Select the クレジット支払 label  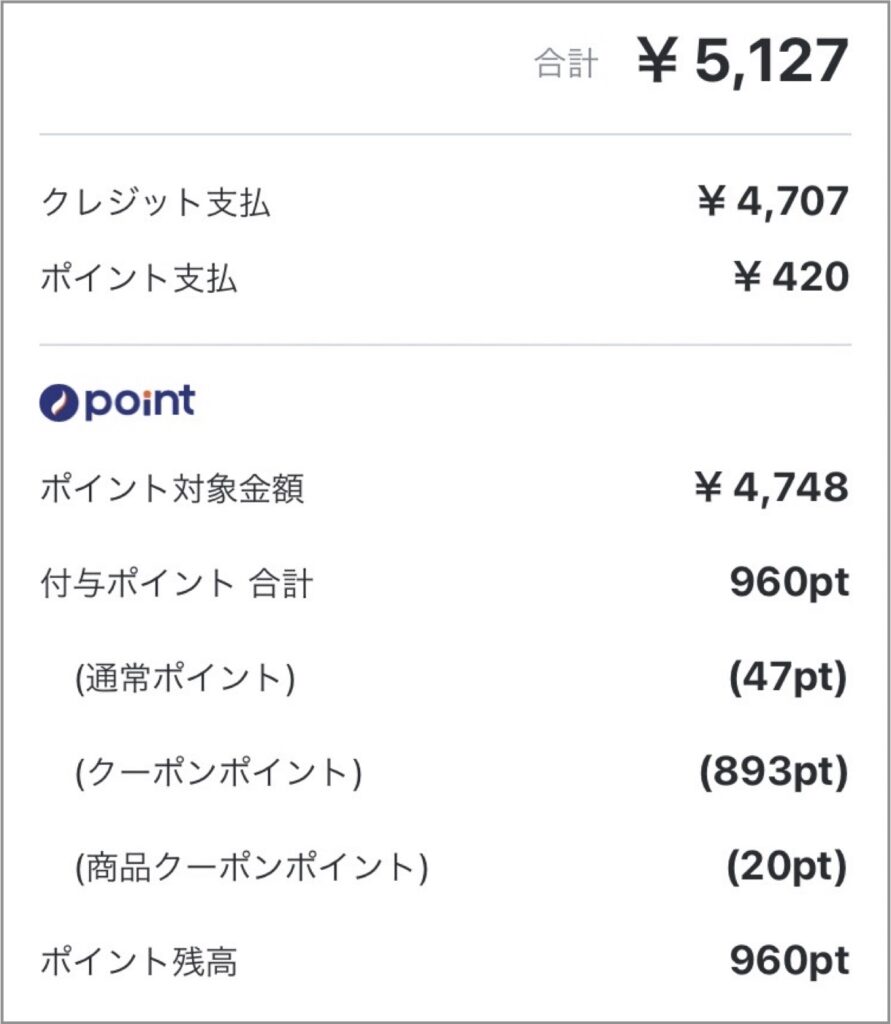(155, 202)
